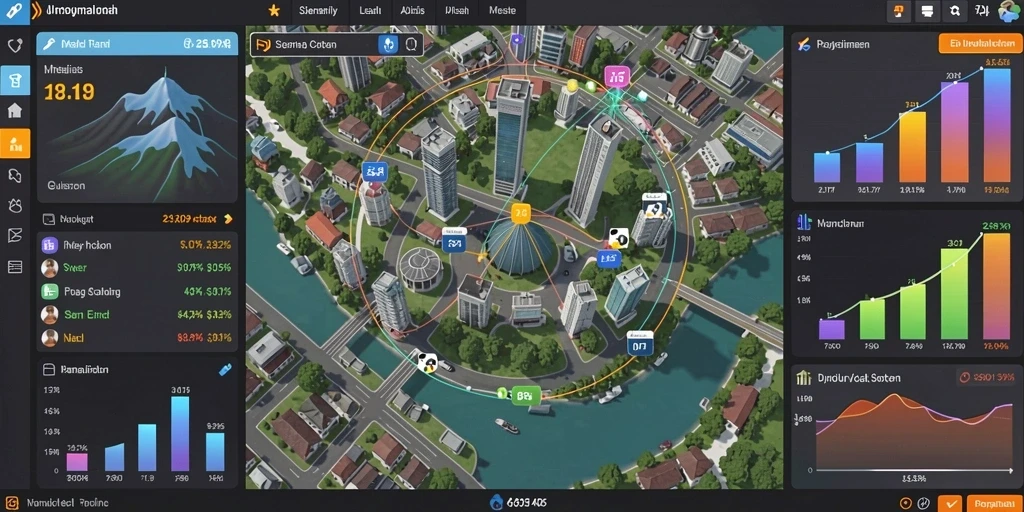1024x512 pixels.
Task: Toggle the orange circle icon in bottom bar
Action: (906, 504)
